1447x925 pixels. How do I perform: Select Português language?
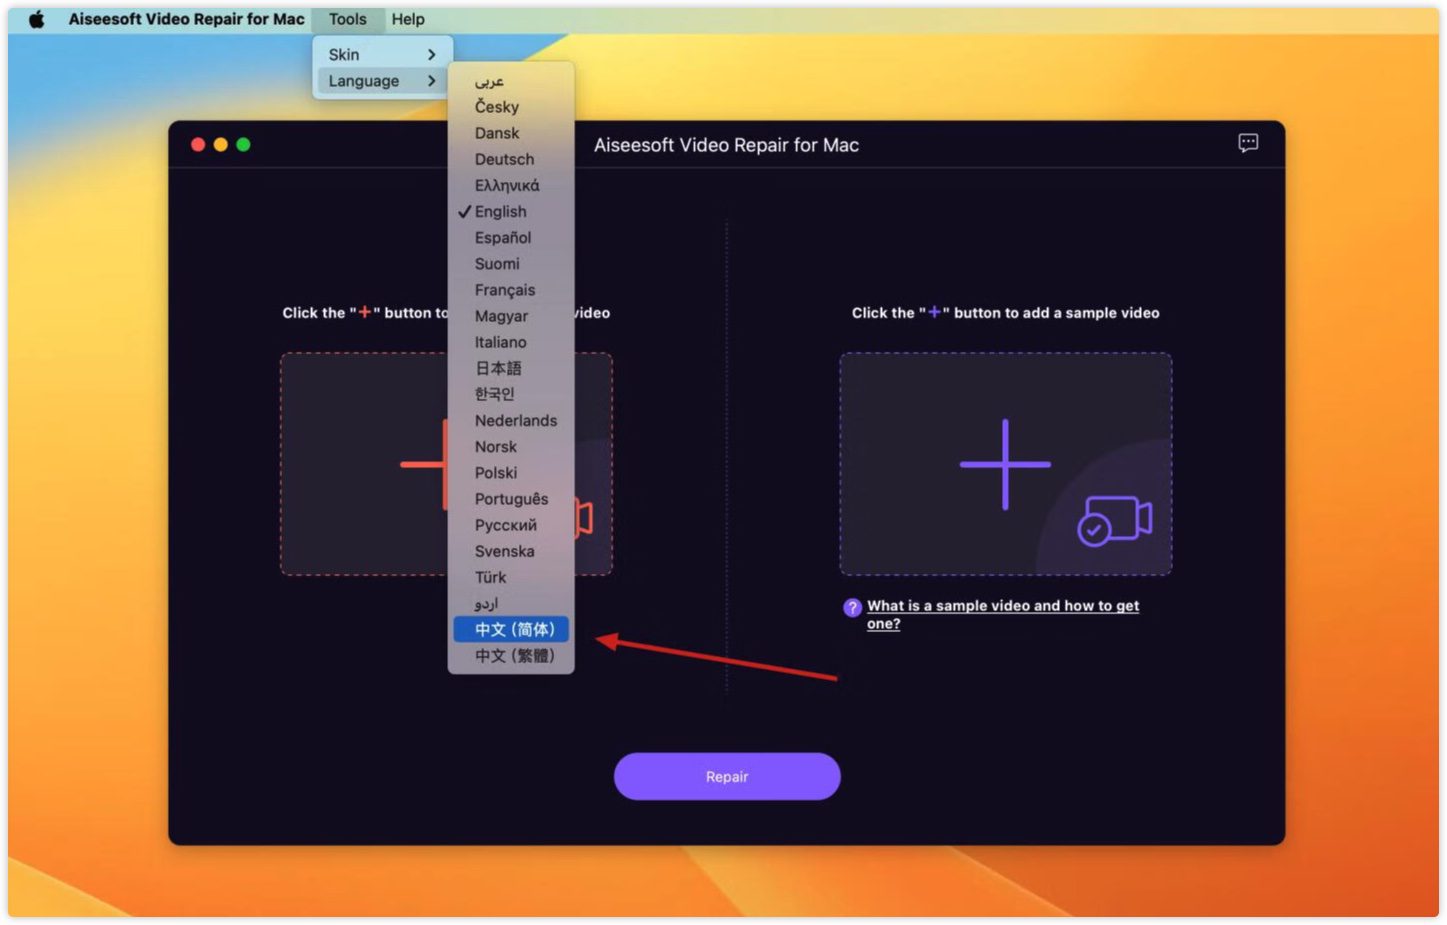point(511,498)
